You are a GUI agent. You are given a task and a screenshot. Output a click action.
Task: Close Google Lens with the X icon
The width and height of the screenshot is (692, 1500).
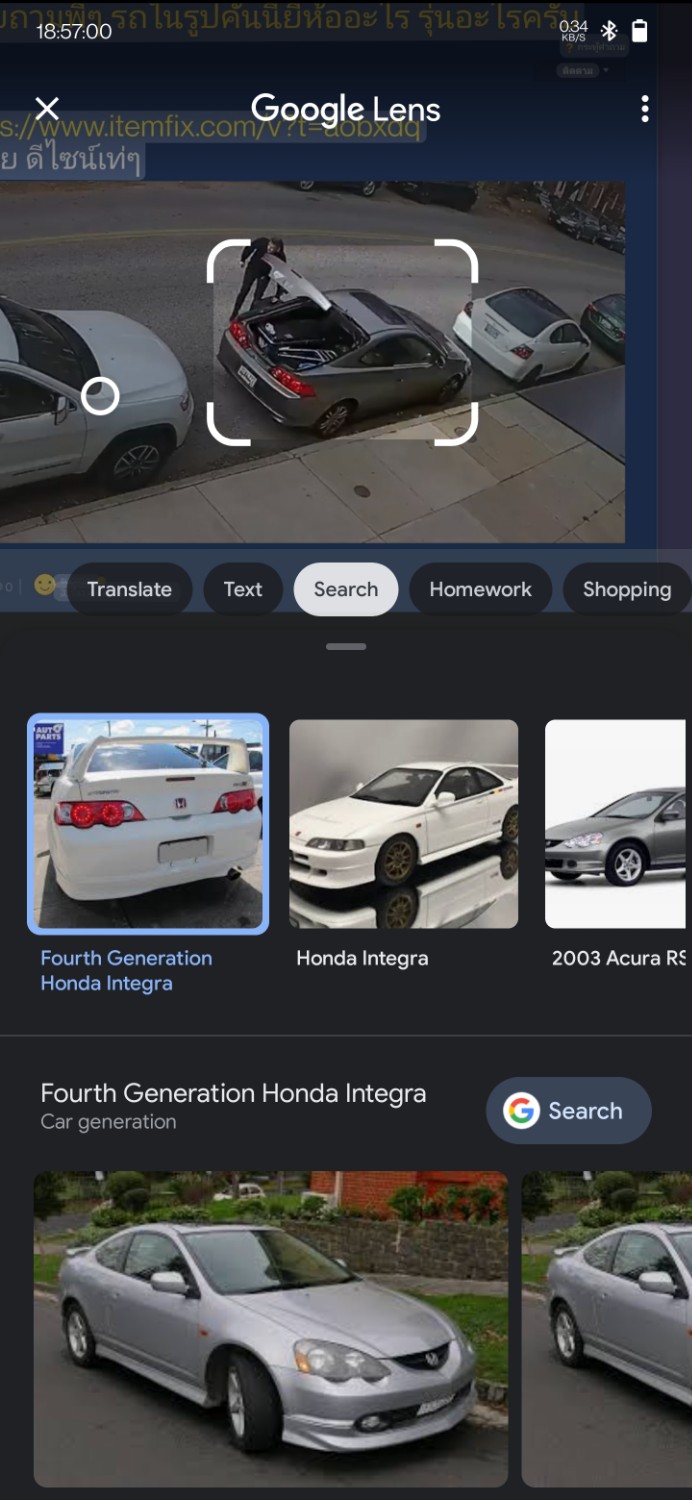tap(47, 109)
